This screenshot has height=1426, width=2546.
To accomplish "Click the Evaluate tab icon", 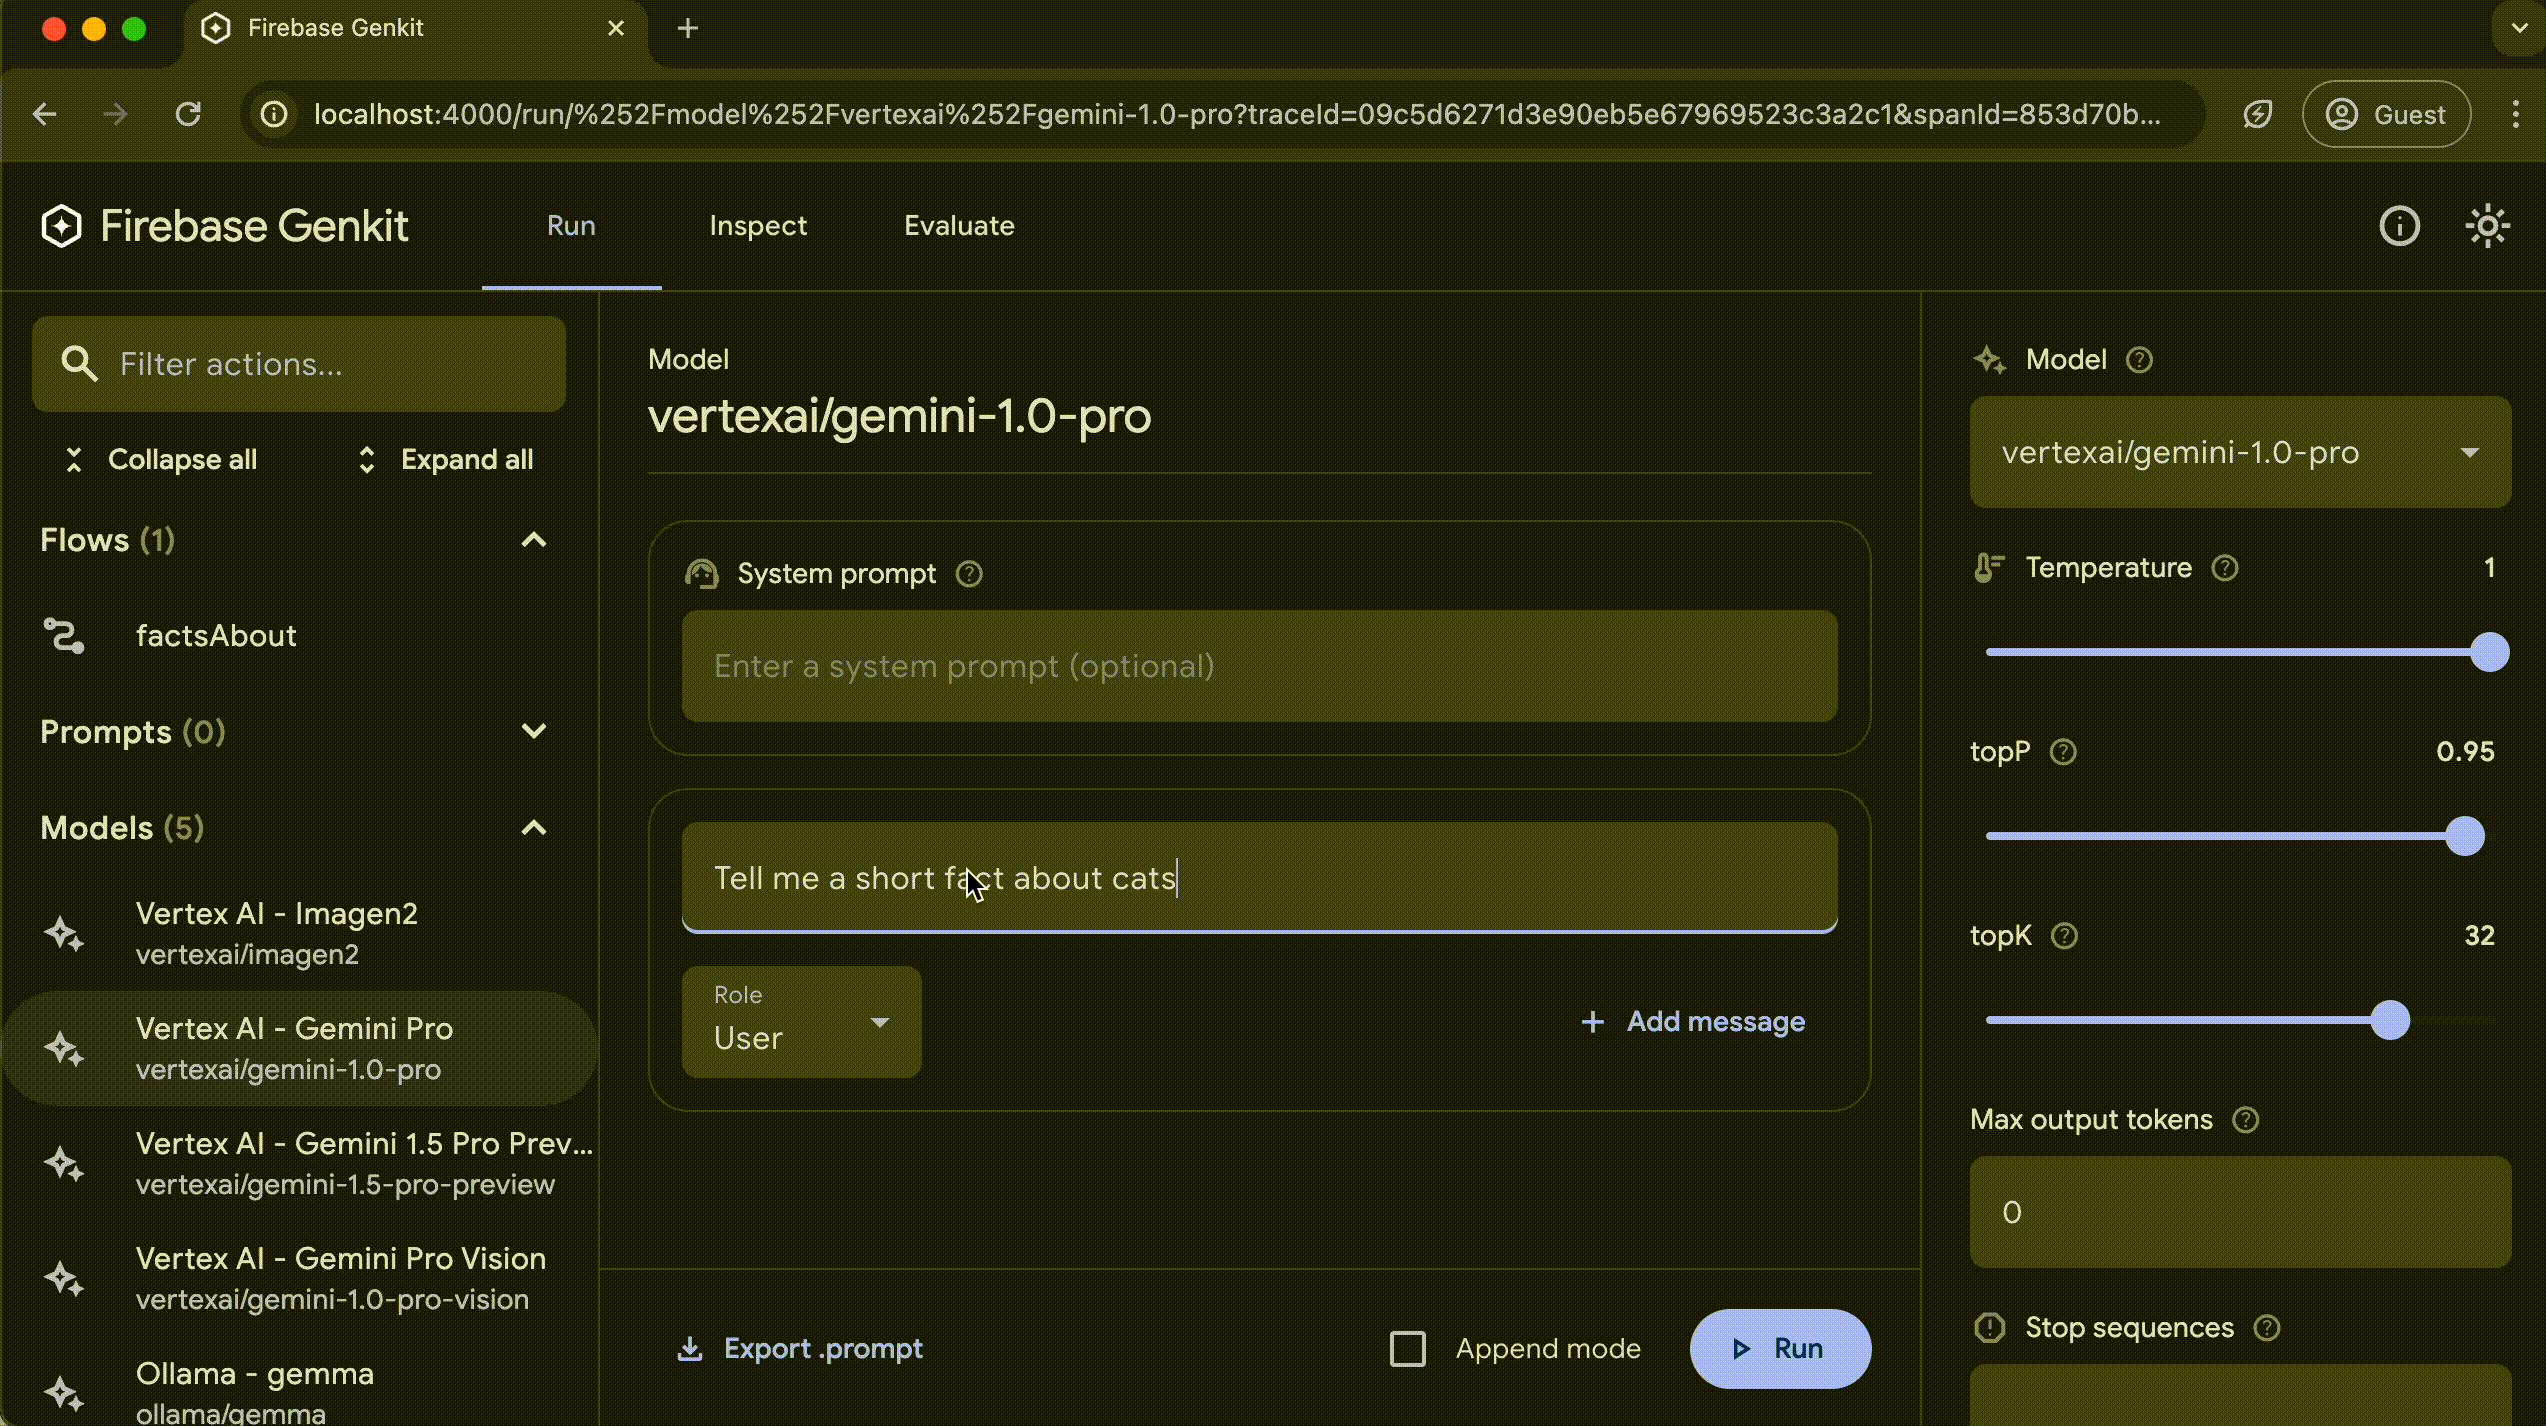I will pos(960,224).
